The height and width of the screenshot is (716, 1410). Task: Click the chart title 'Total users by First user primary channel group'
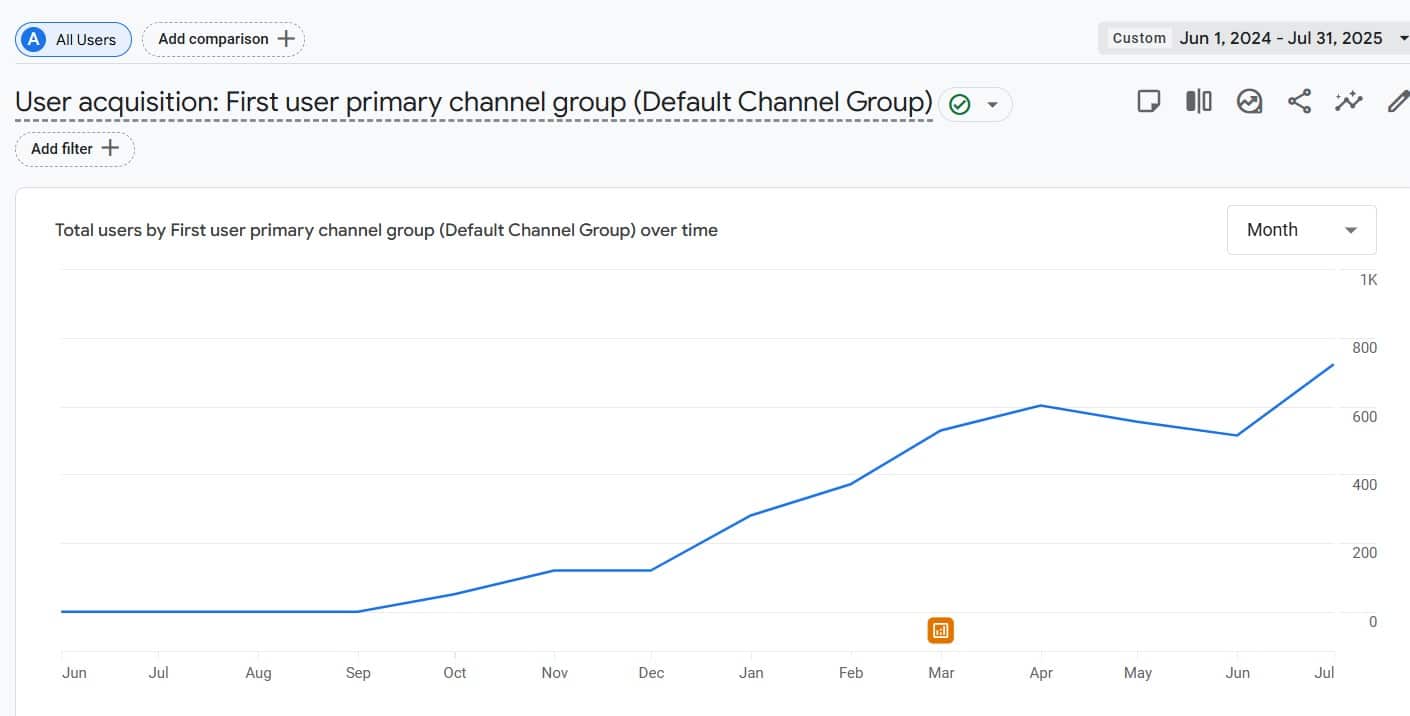386,230
